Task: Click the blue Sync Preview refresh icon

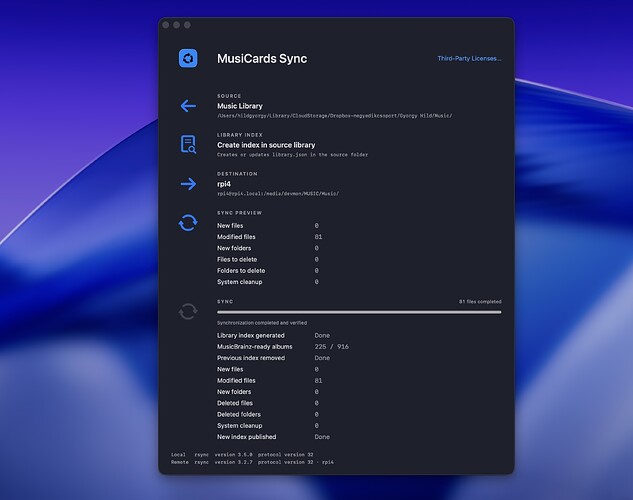Action: 188,223
